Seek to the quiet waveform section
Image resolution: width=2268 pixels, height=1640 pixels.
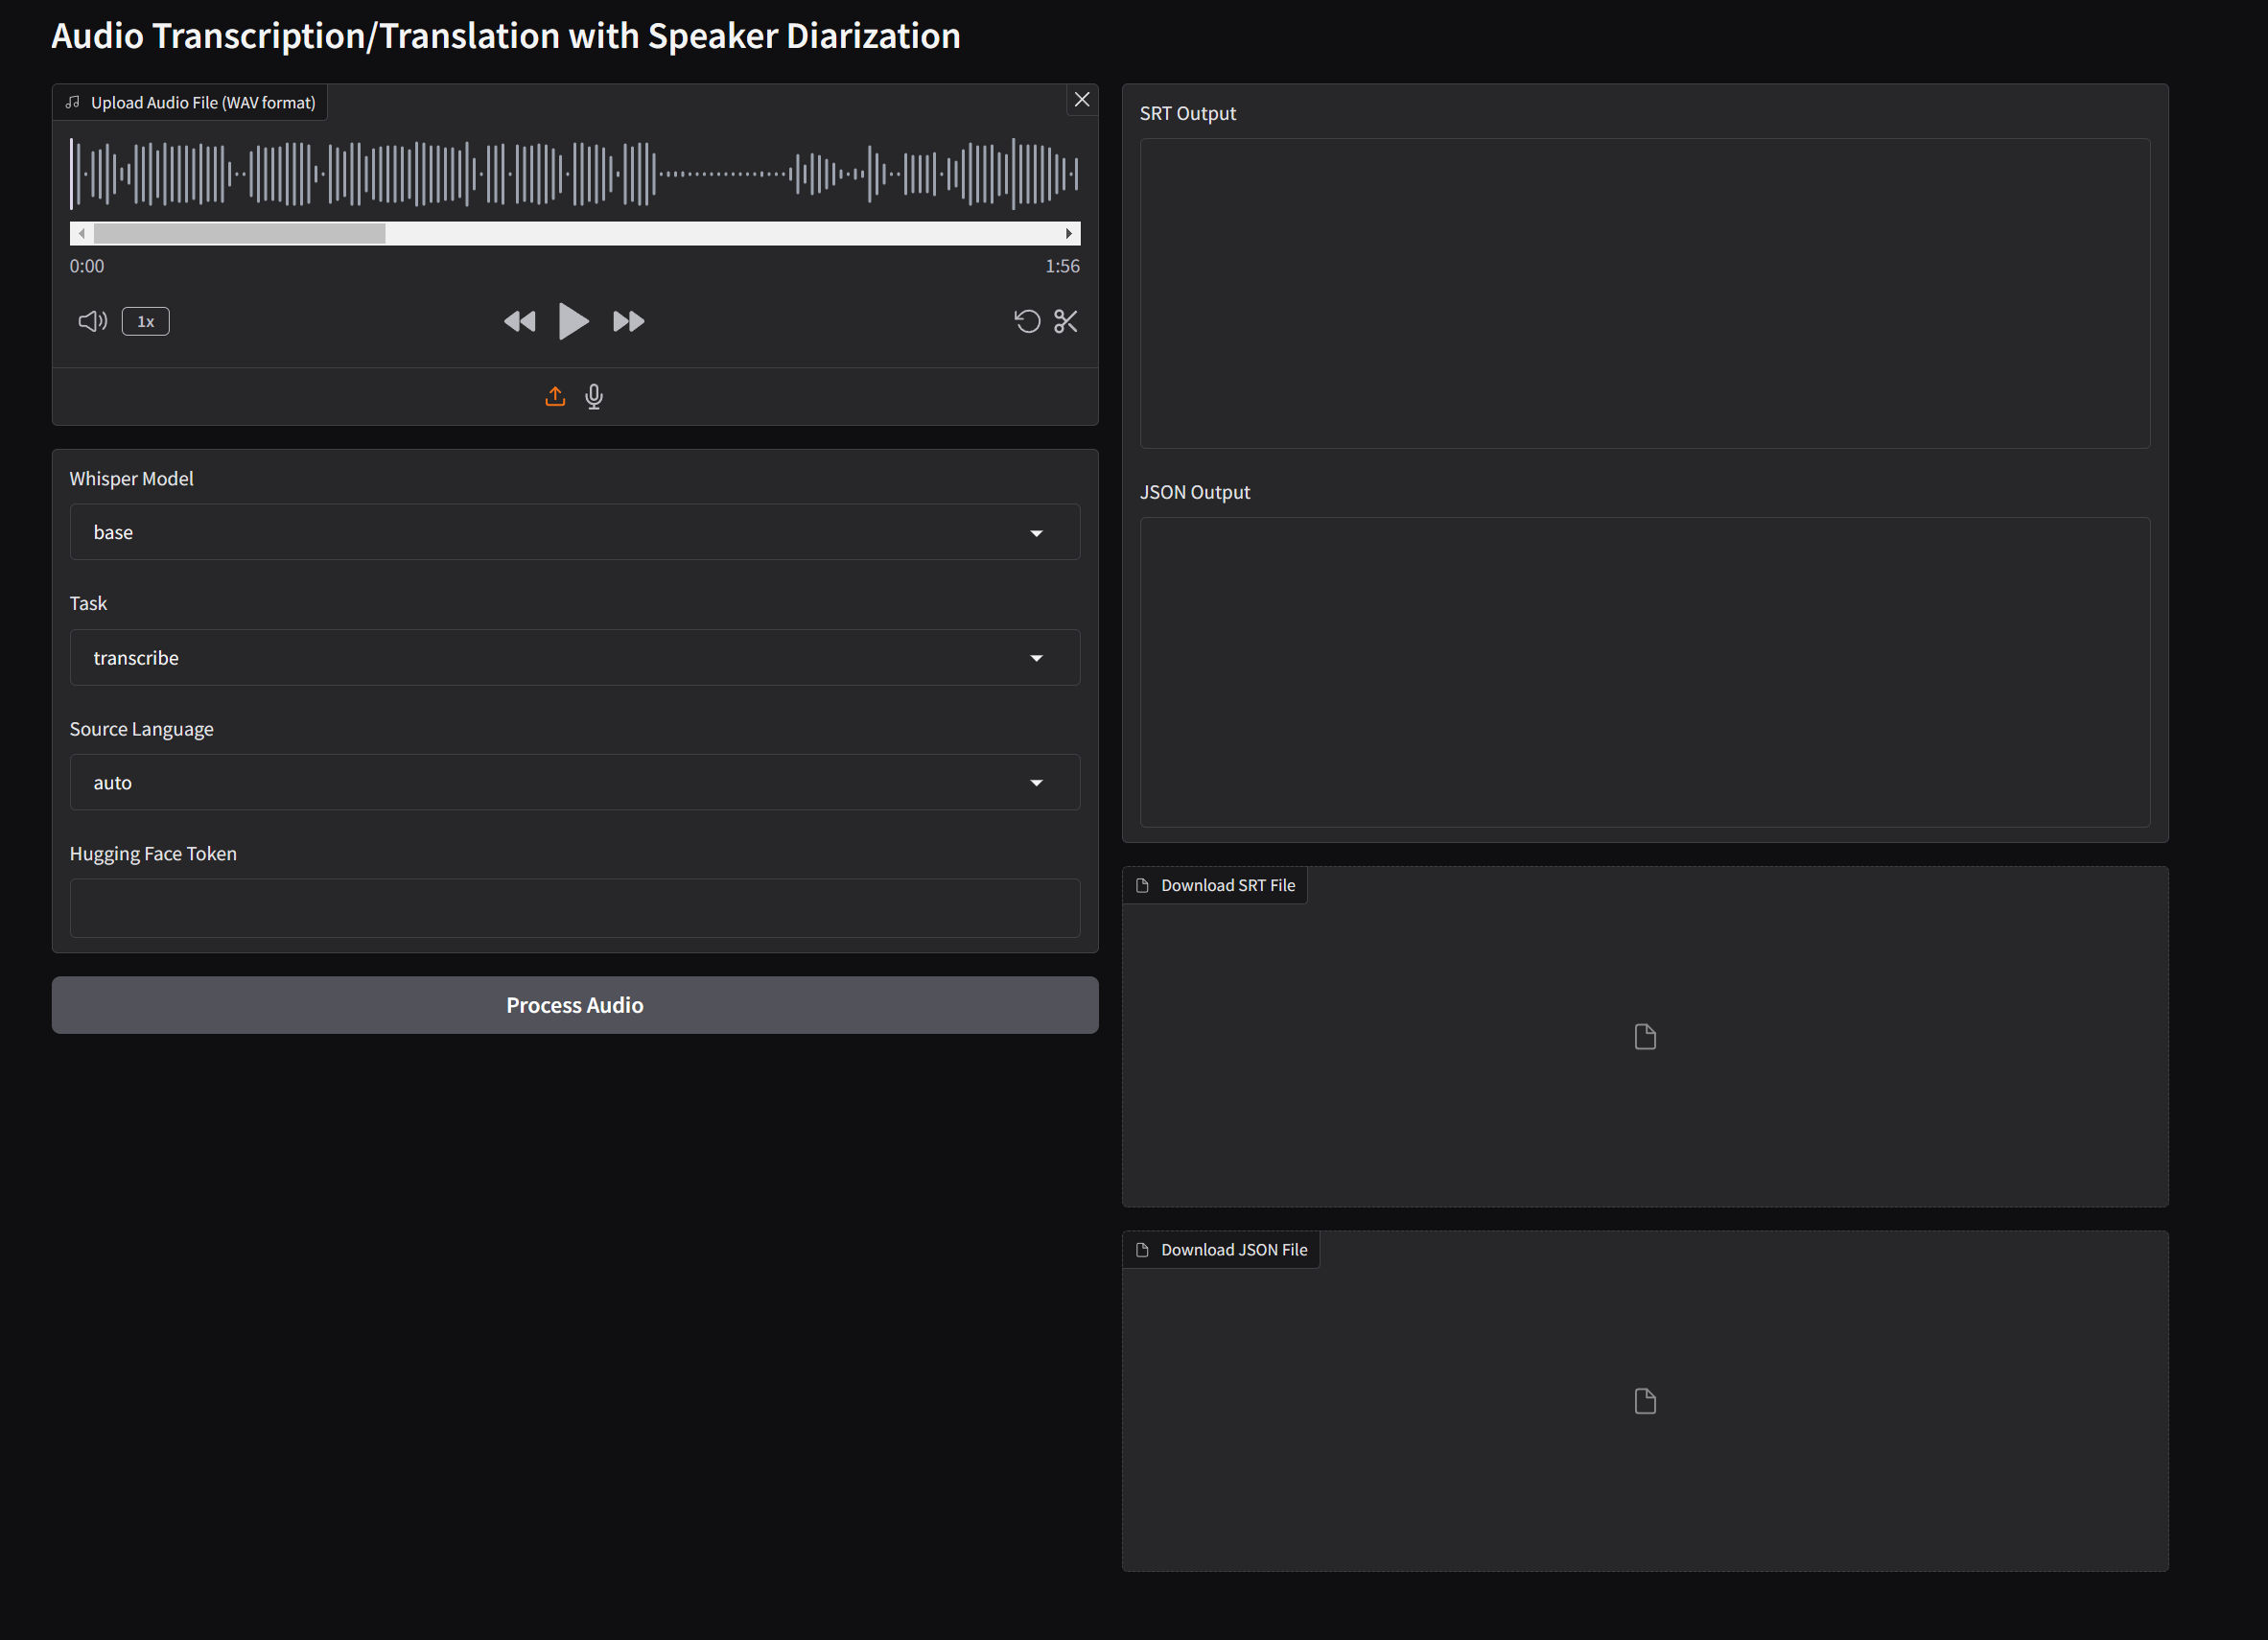pyautogui.click(x=725, y=174)
